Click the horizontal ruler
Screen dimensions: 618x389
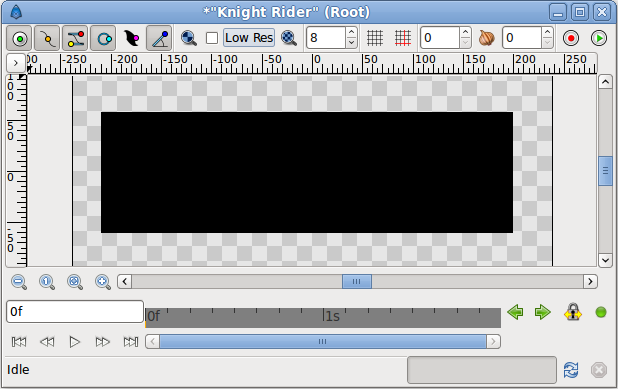pyautogui.click(x=311, y=64)
